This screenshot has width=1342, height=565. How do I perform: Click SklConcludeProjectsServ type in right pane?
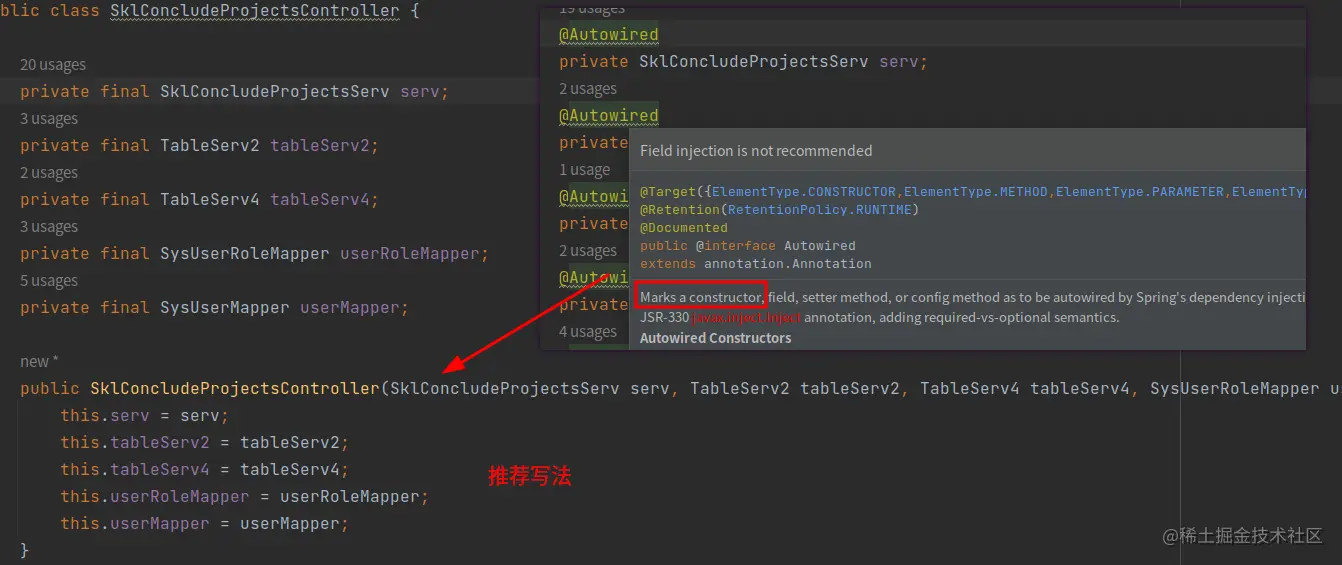pyautogui.click(x=754, y=61)
